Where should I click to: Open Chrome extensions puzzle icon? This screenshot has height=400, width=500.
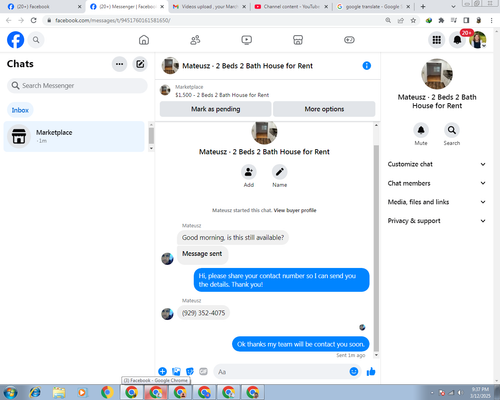tap(441, 21)
